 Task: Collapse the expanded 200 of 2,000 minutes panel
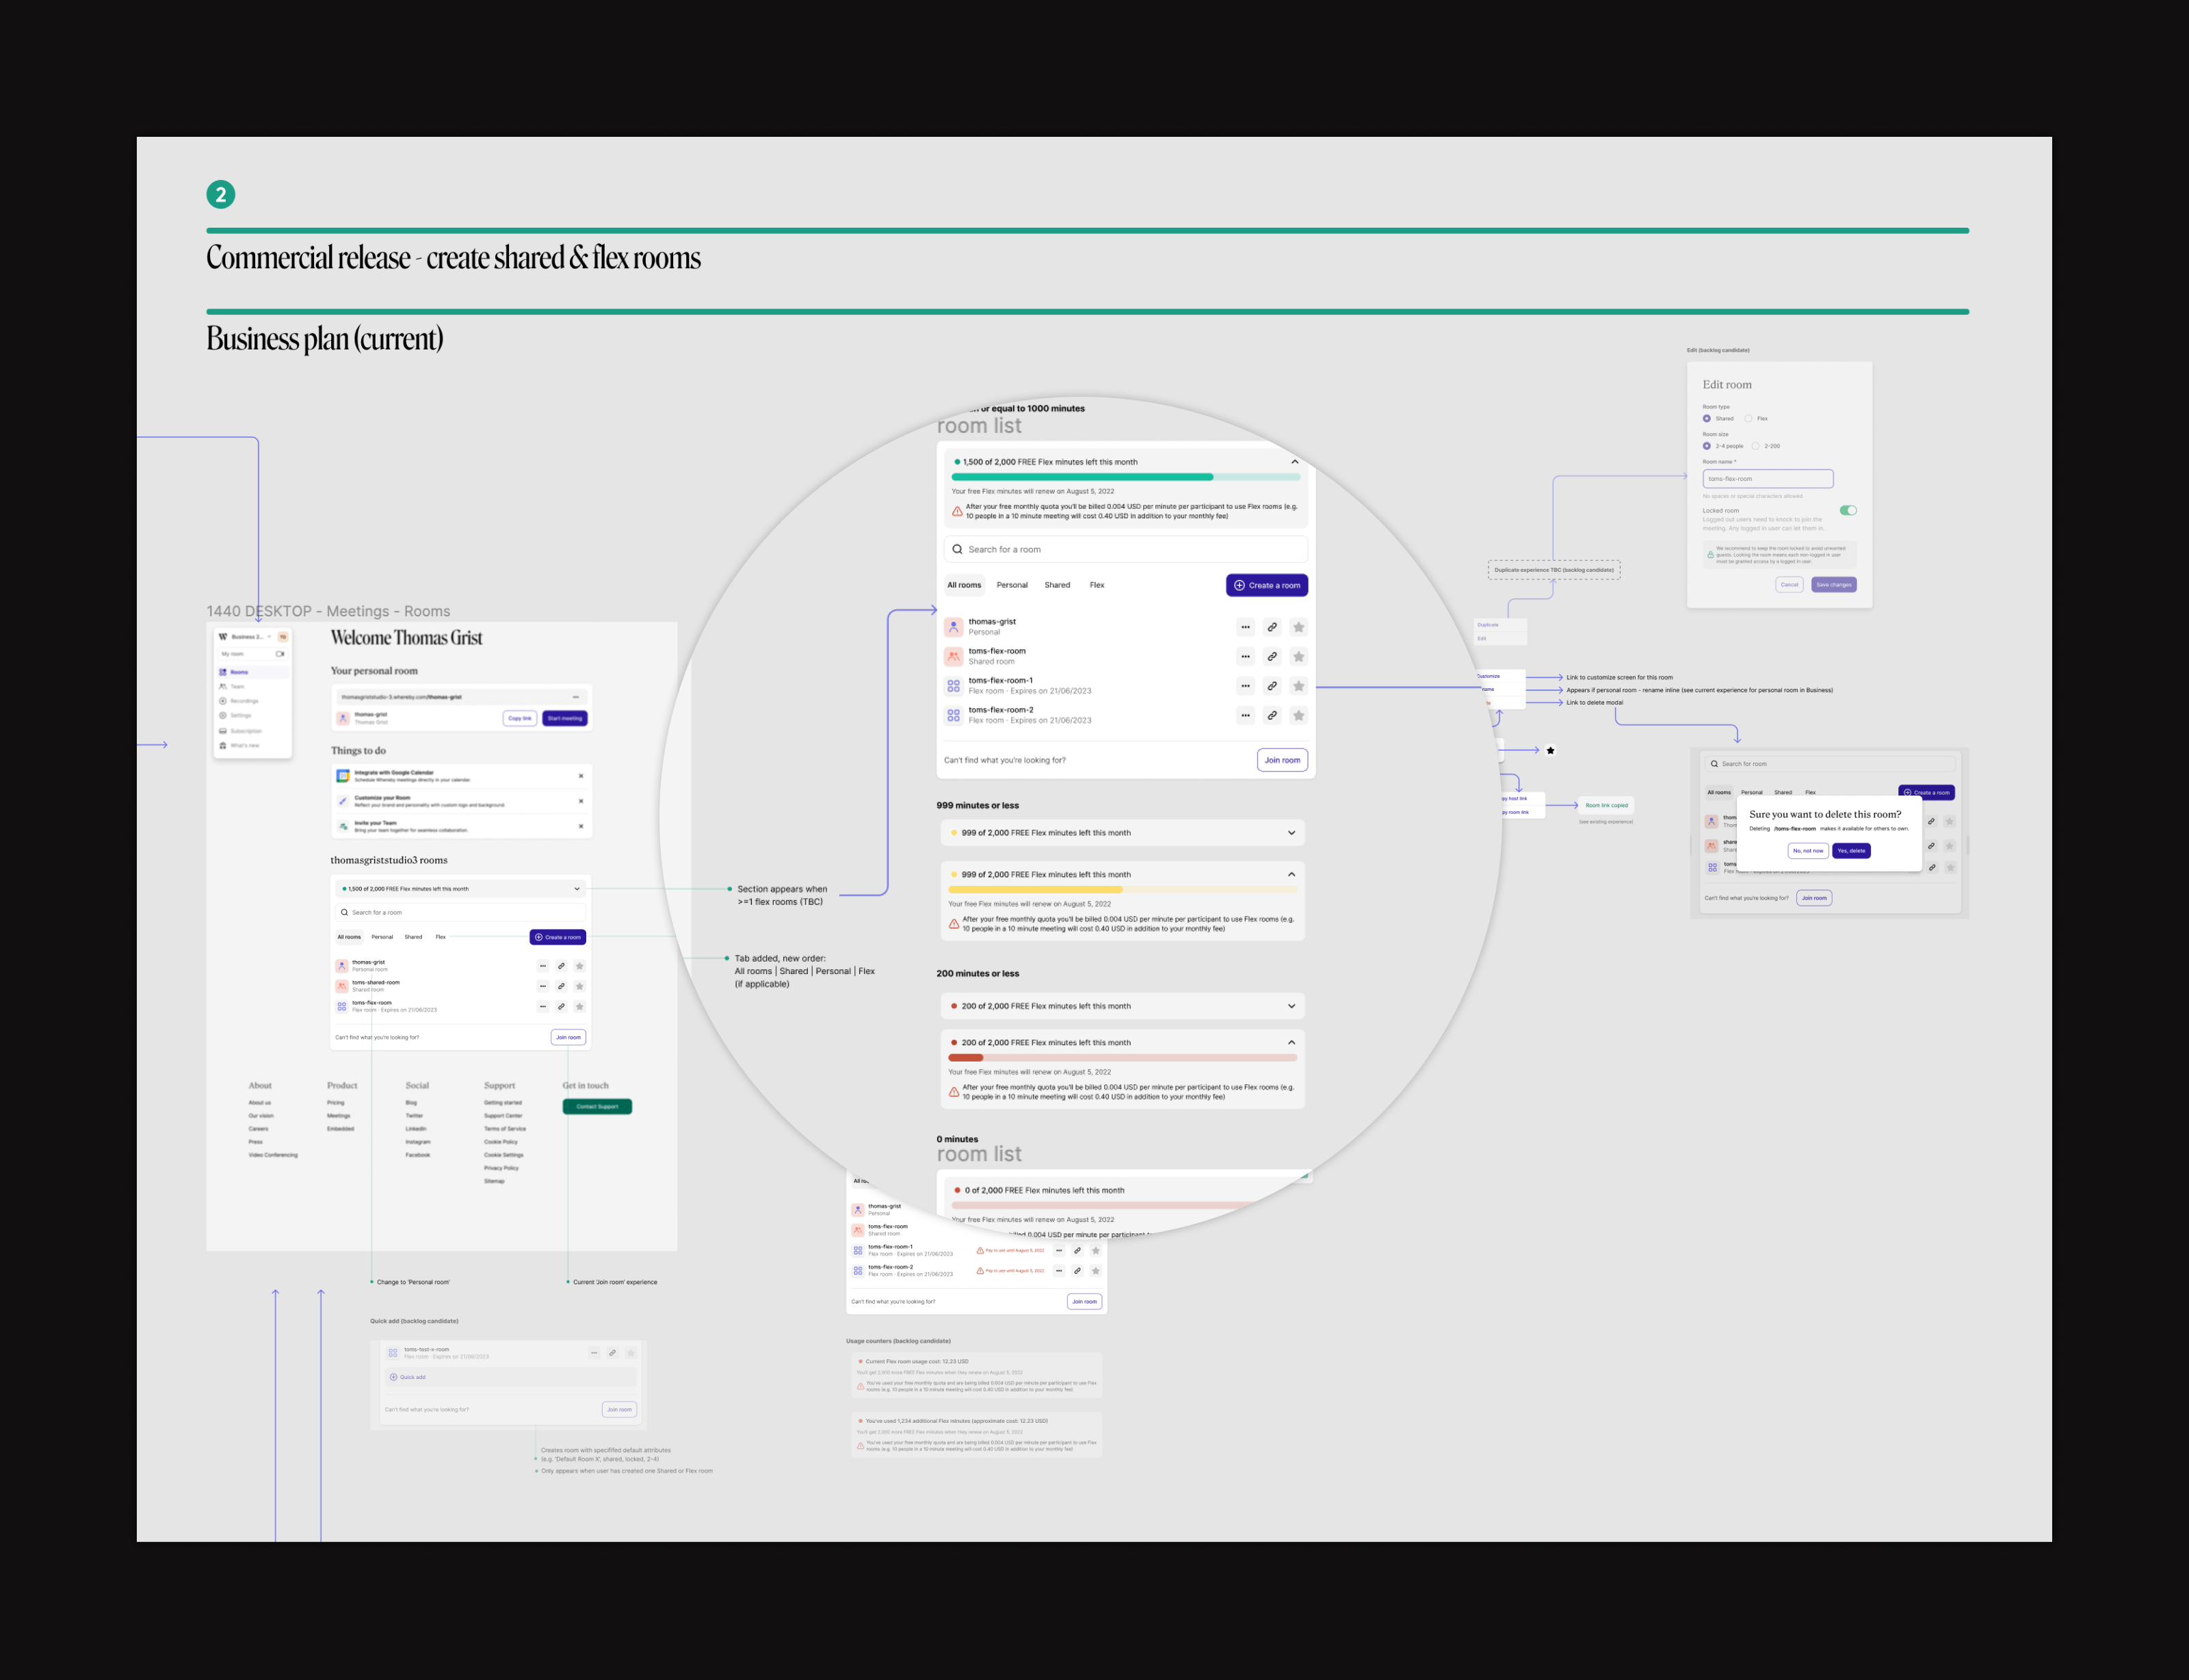[1291, 1042]
